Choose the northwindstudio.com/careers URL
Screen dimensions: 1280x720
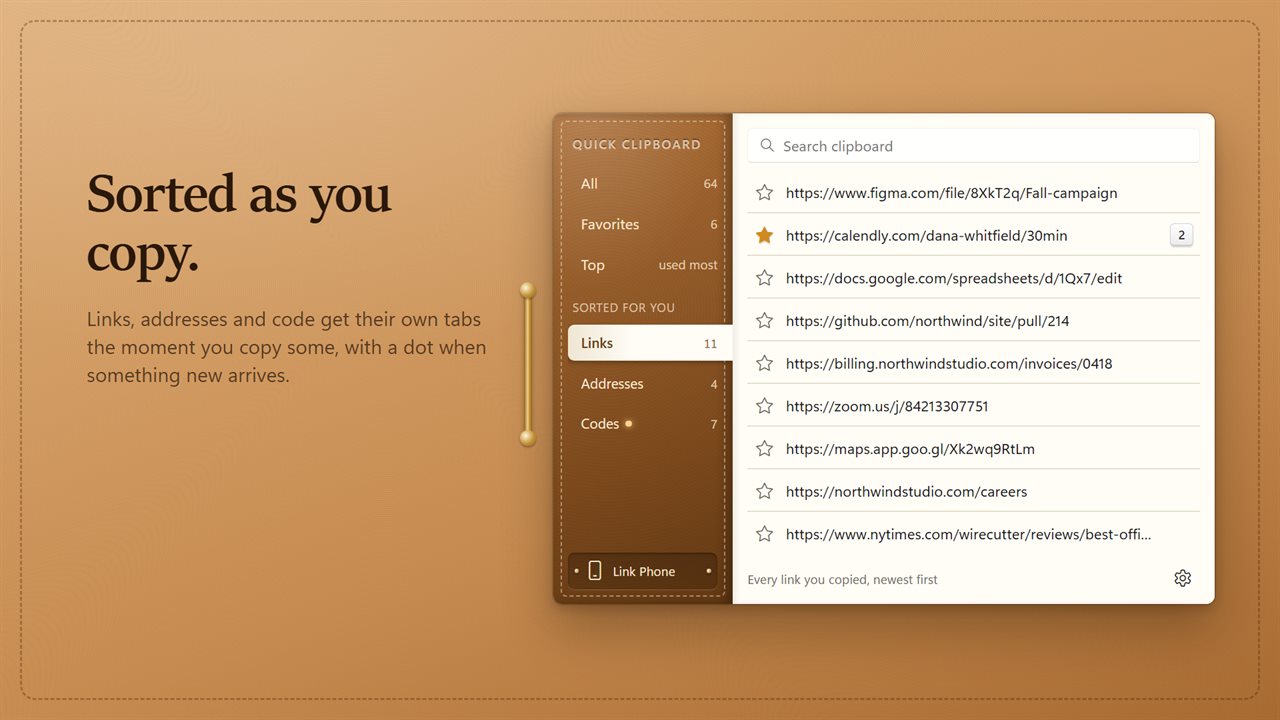(906, 492)
